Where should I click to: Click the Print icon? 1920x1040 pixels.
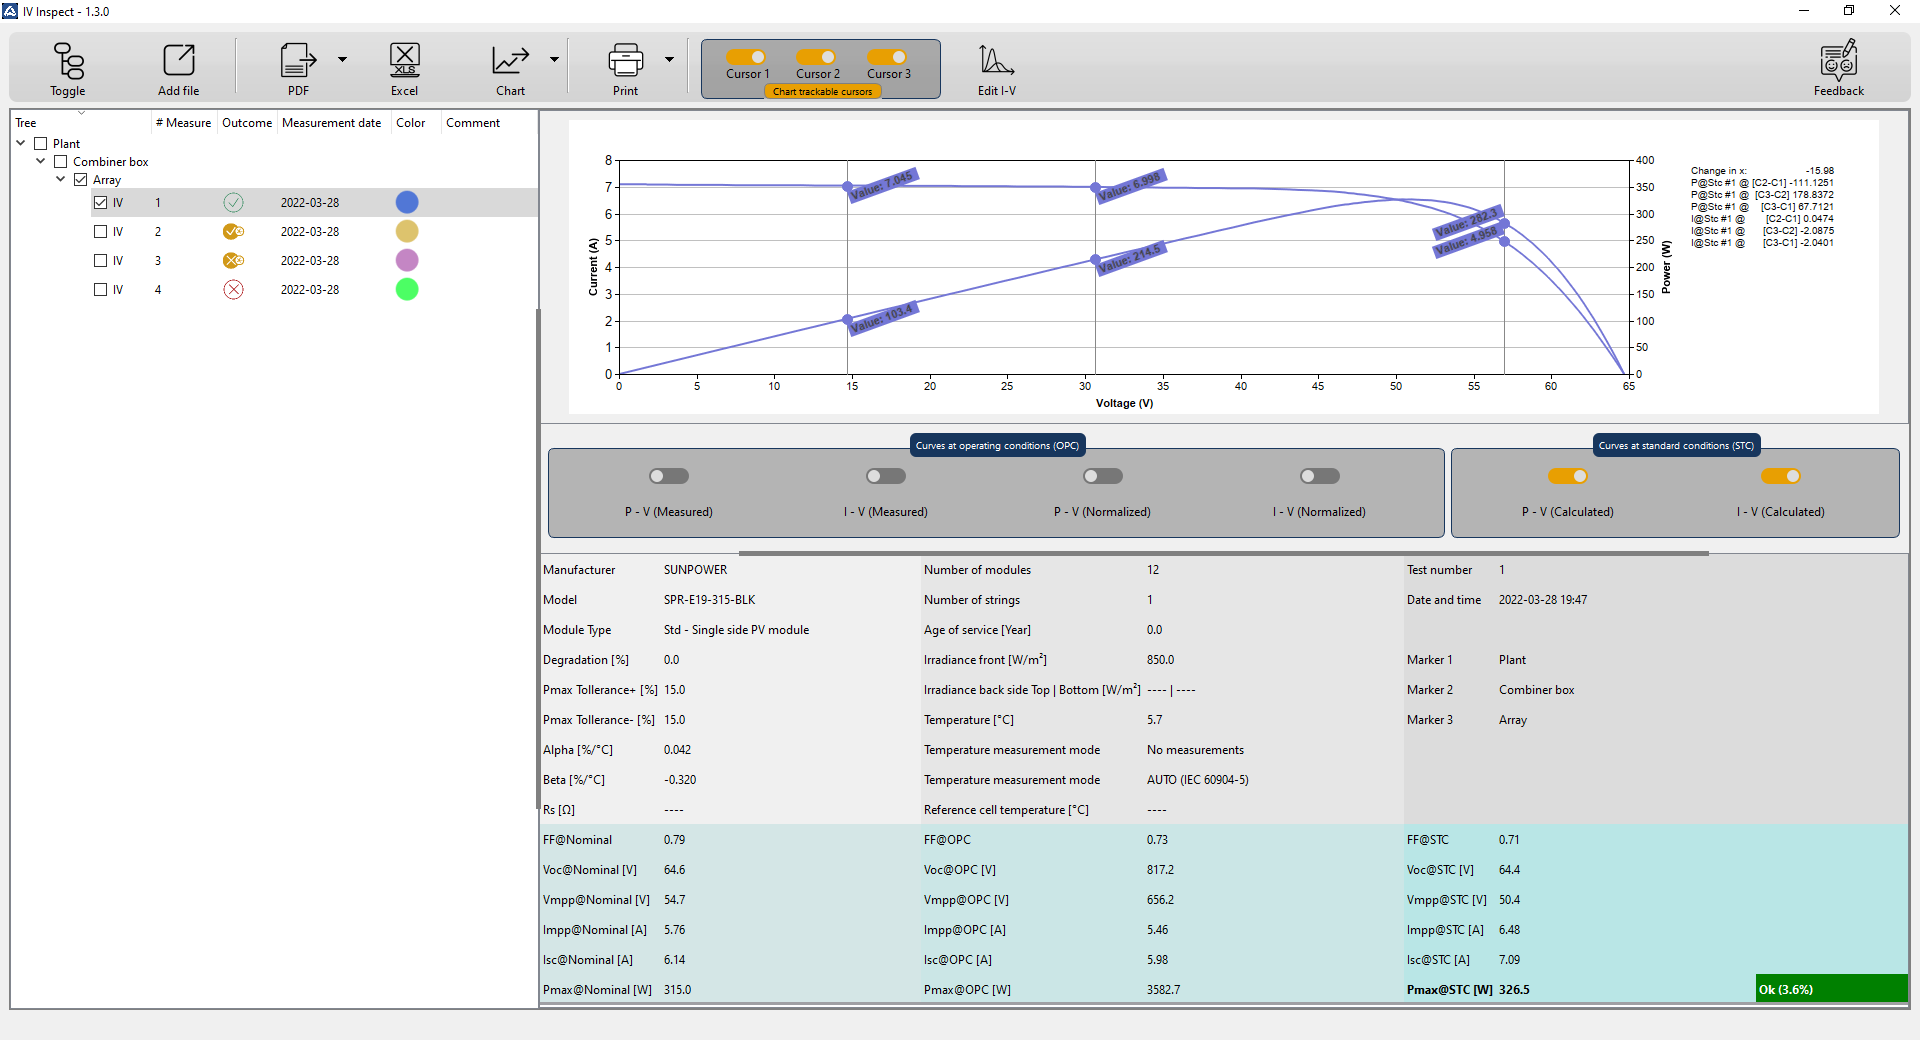click(625, 62)
